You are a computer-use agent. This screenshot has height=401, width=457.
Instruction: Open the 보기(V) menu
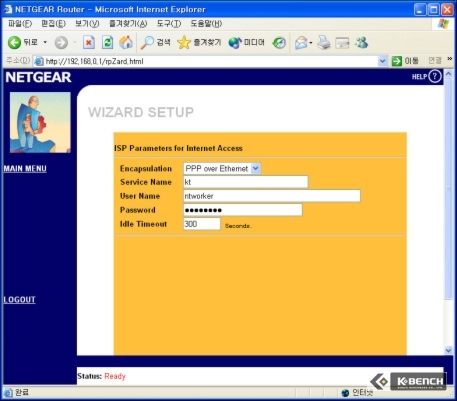point(87,24)
